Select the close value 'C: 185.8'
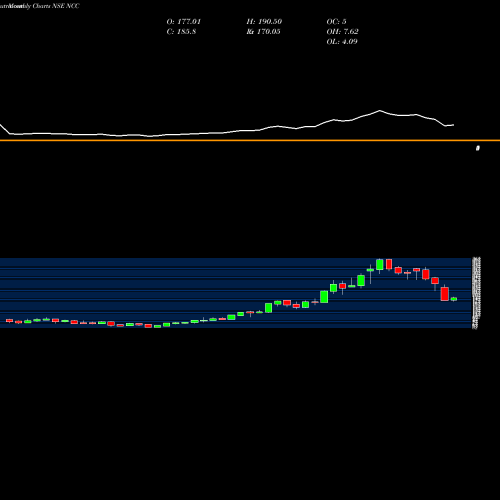This screenshot has height=500, width=500. 181,32
